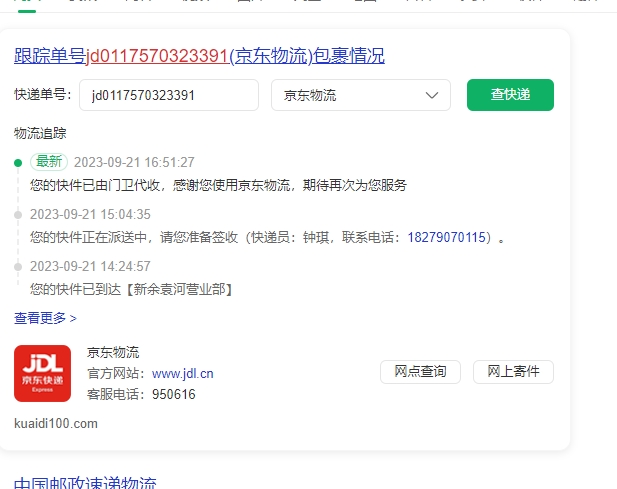Click the timeline dot for 14:24:57 entry
Screen dimensions: 617x489
coord(18,266)
